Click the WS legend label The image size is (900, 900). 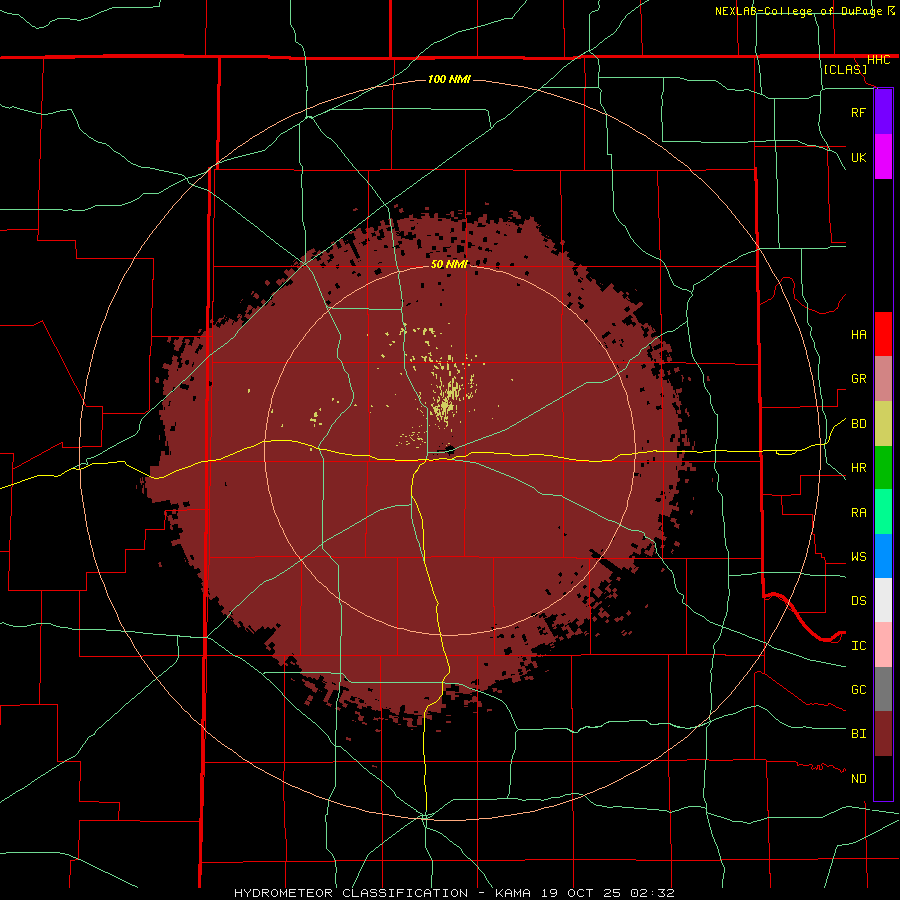pyautogui.click(x=858, y=557)
